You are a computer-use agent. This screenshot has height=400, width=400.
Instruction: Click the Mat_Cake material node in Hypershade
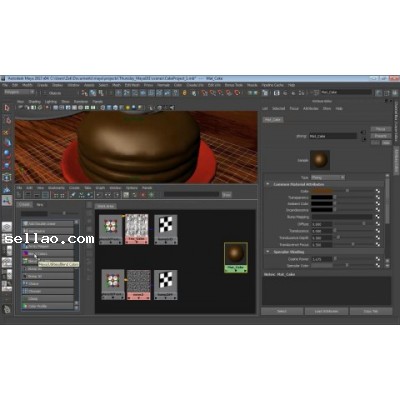236,258
